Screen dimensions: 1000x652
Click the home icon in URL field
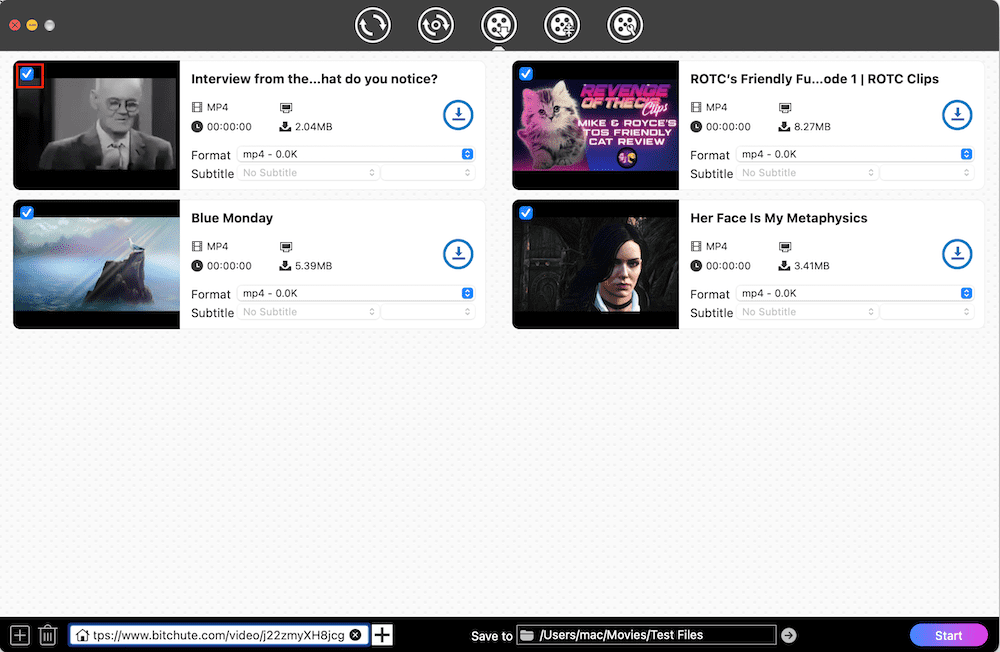pyautogui.click(x=82, y=635)
